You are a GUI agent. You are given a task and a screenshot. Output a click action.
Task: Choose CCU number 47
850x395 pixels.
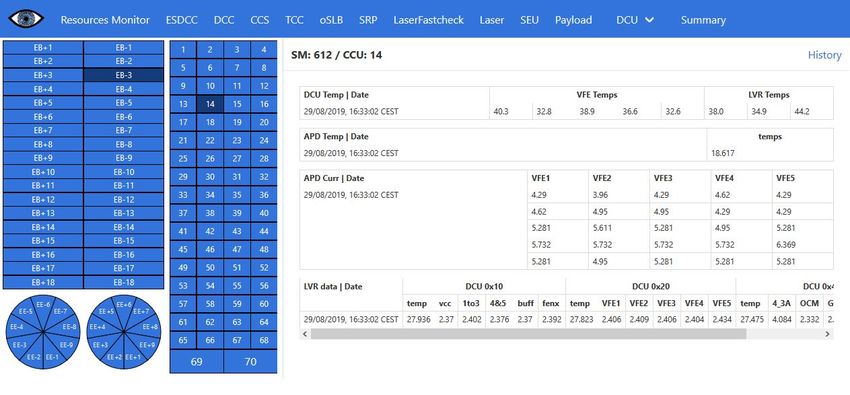(237, 249)
